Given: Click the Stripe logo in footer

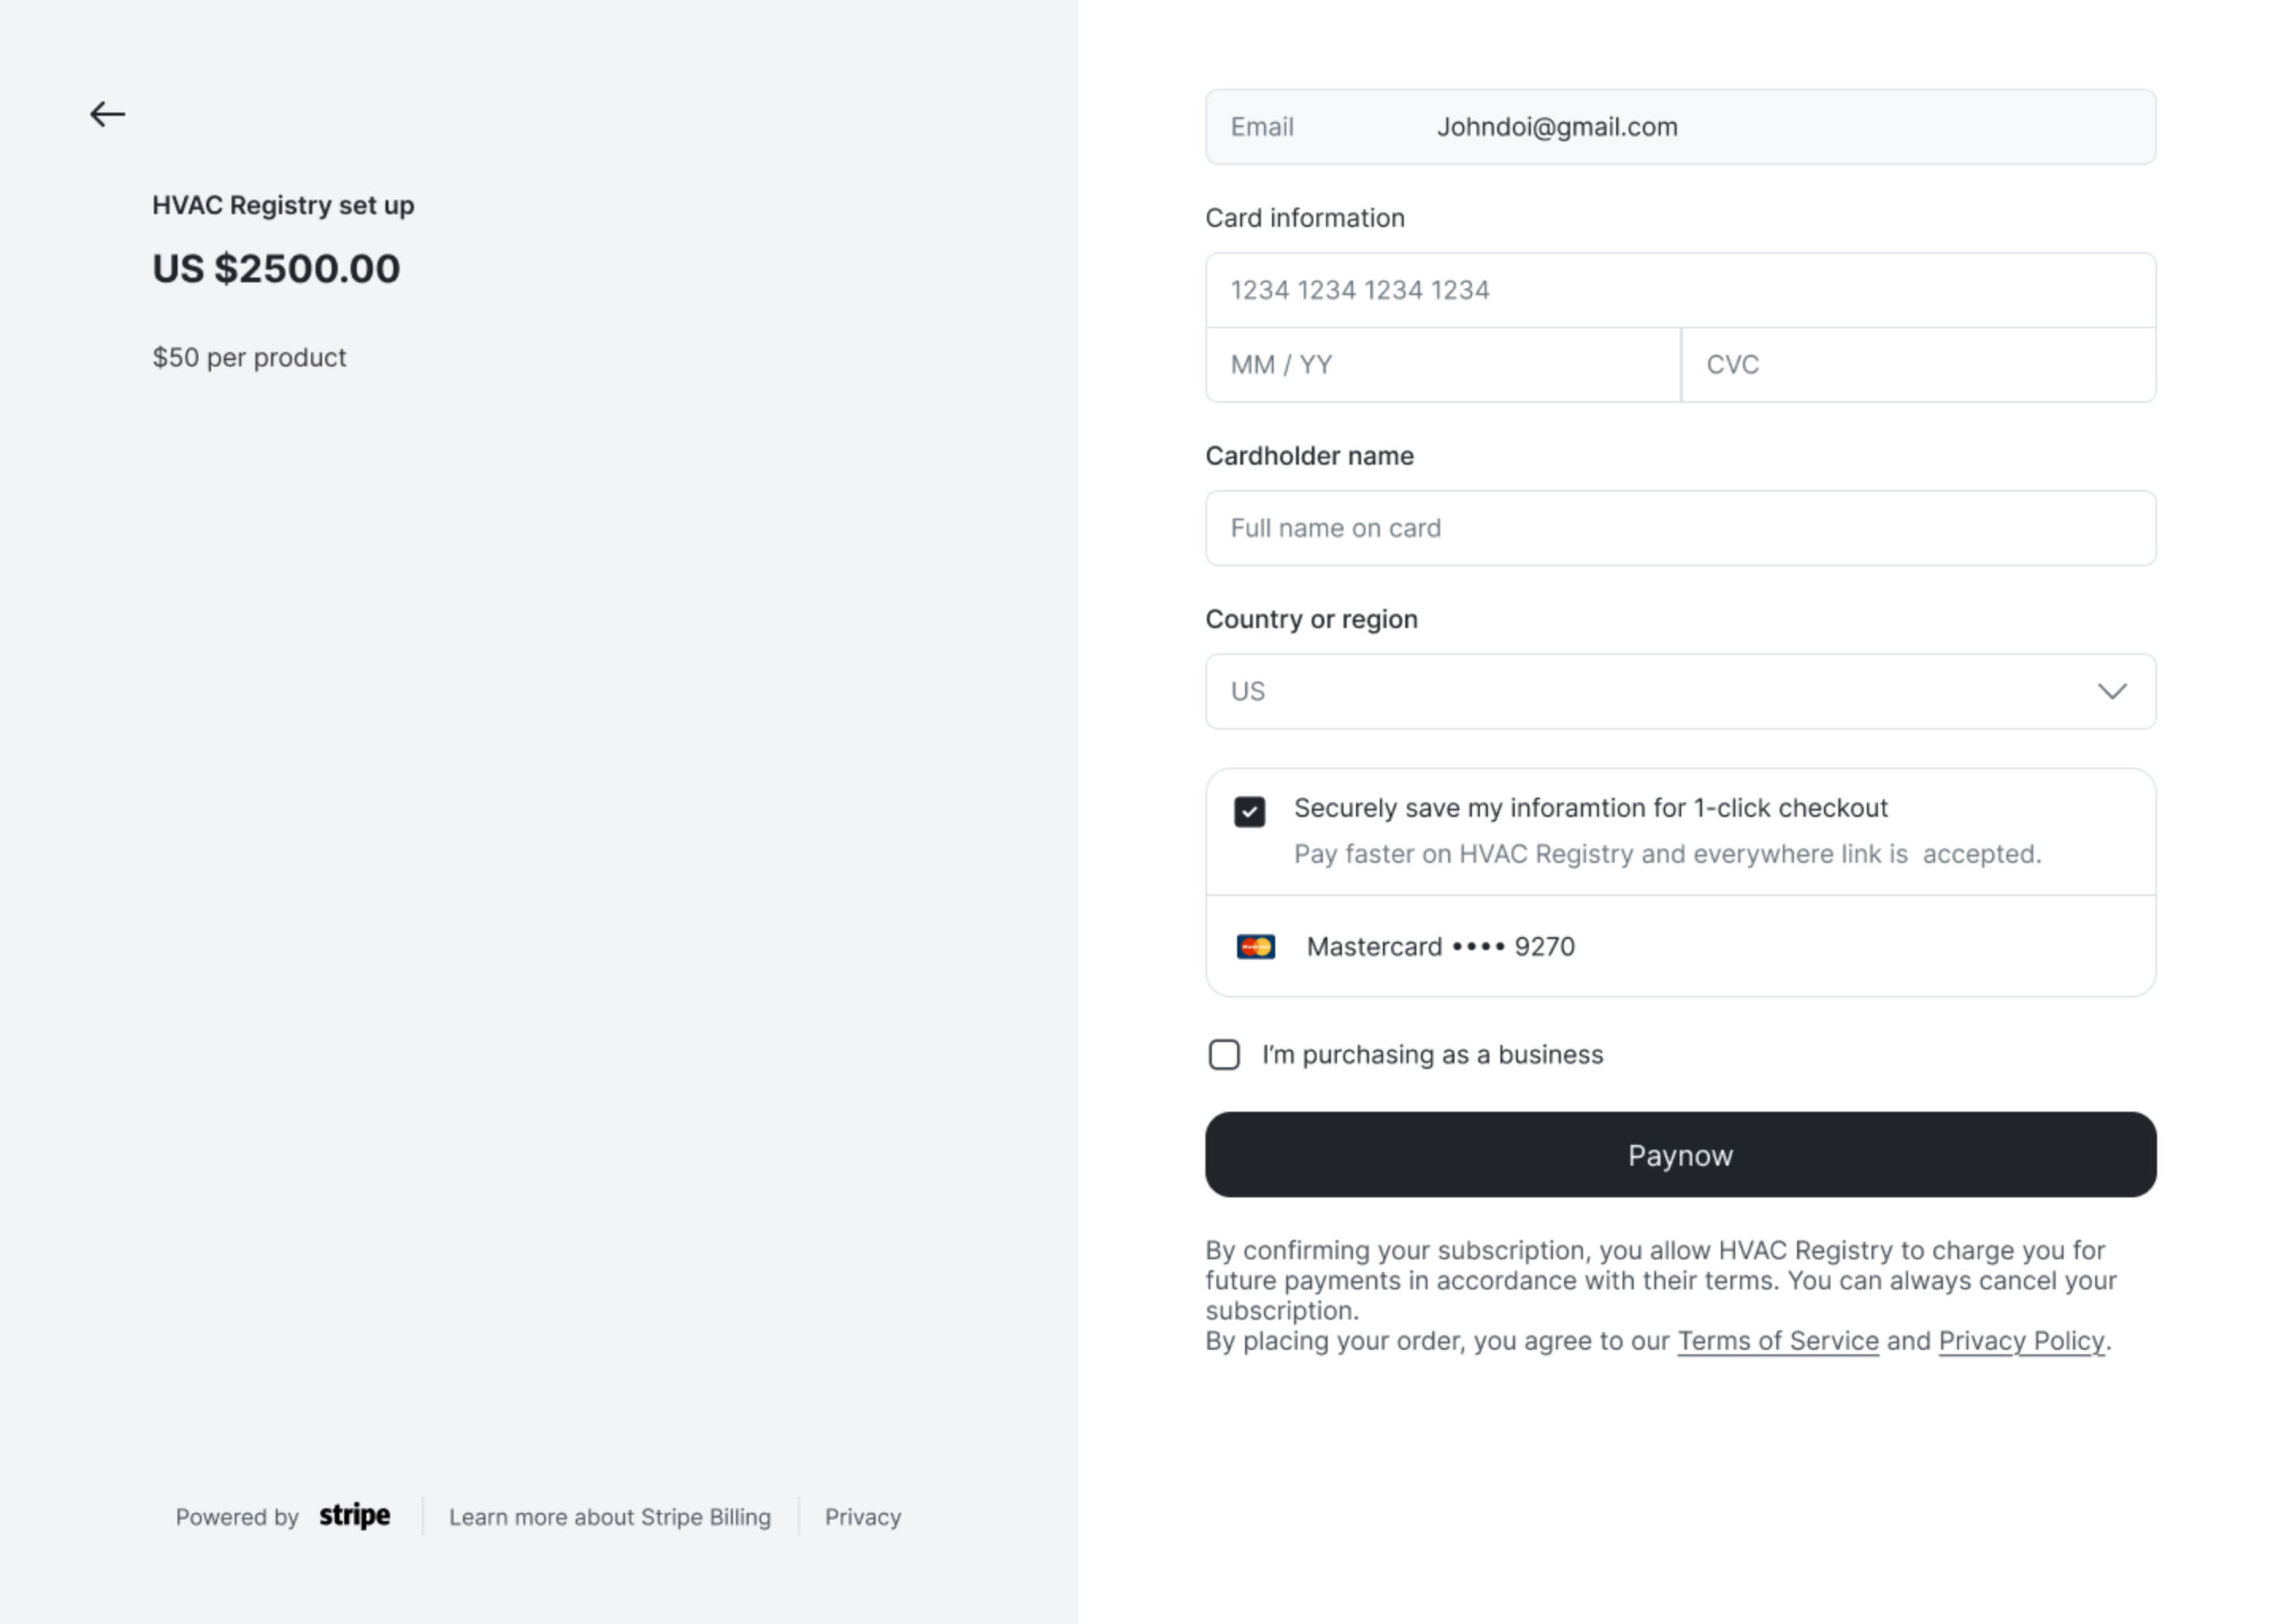Looking at the screenshot, I should click(x=355, y=1516).
